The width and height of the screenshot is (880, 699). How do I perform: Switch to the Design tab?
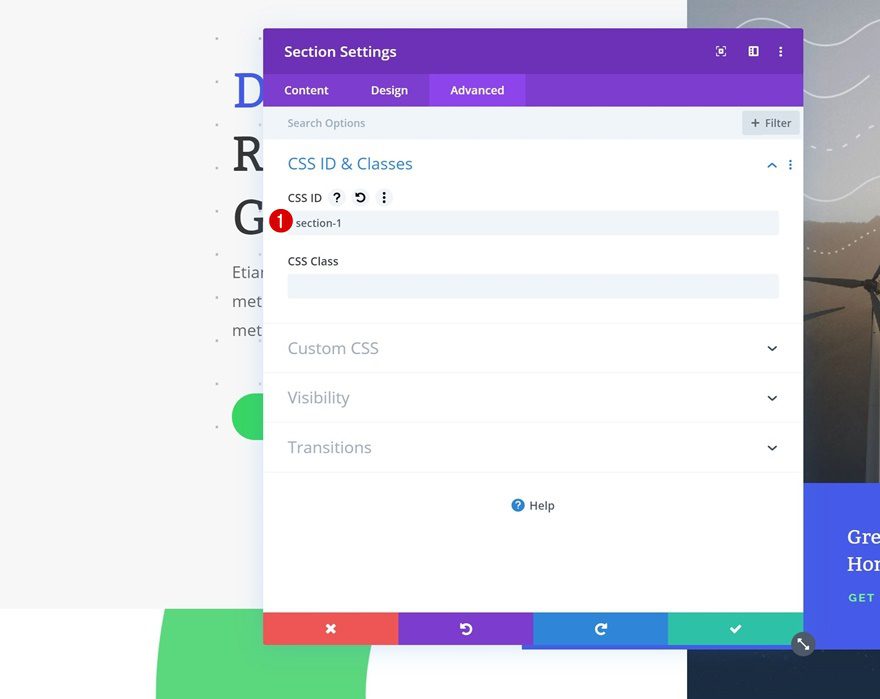coord(389,90)
